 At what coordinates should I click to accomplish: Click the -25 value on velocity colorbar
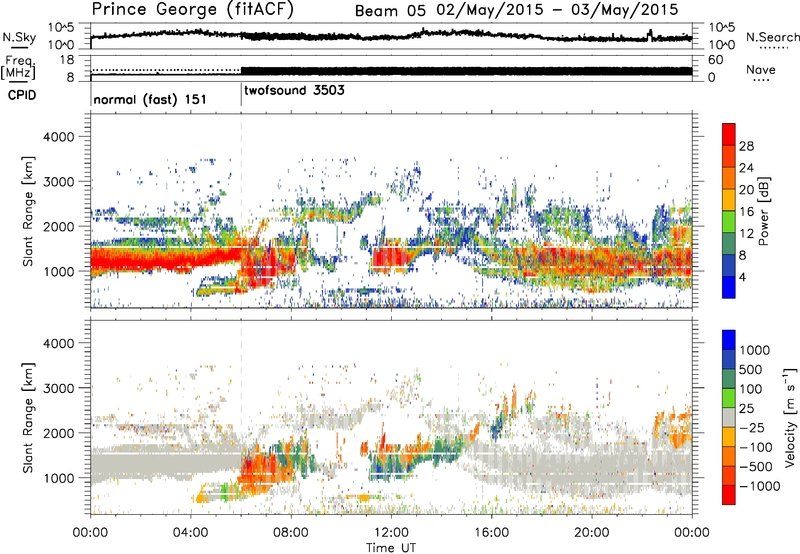[753, 428]
